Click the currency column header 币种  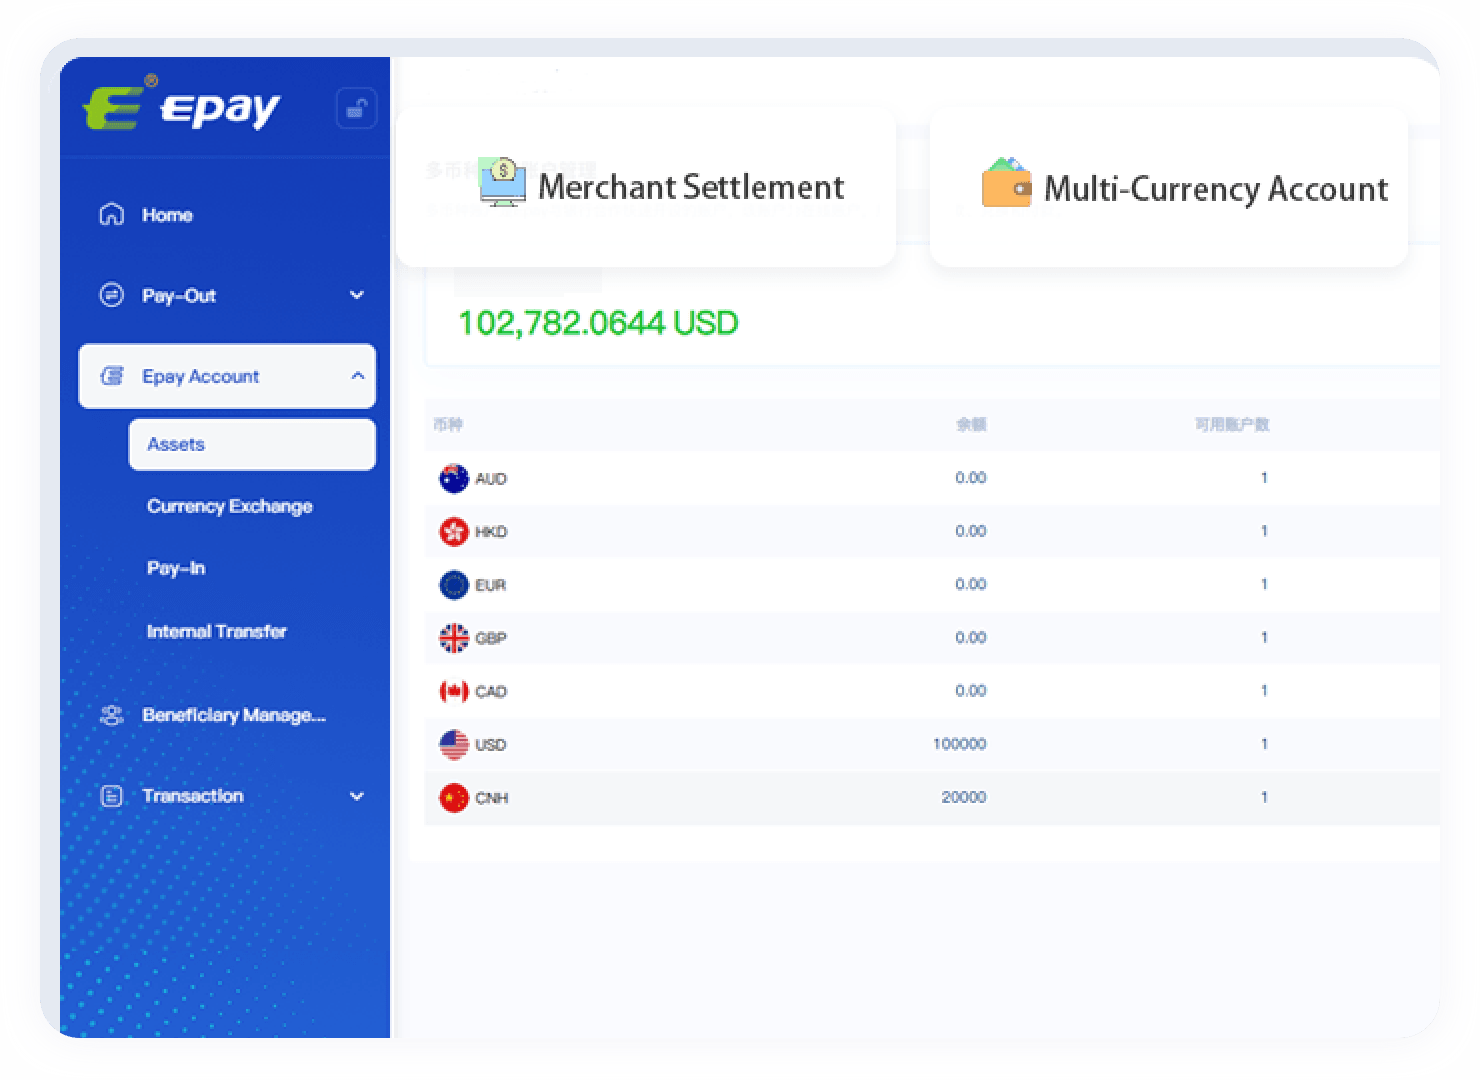pos(448,424)
